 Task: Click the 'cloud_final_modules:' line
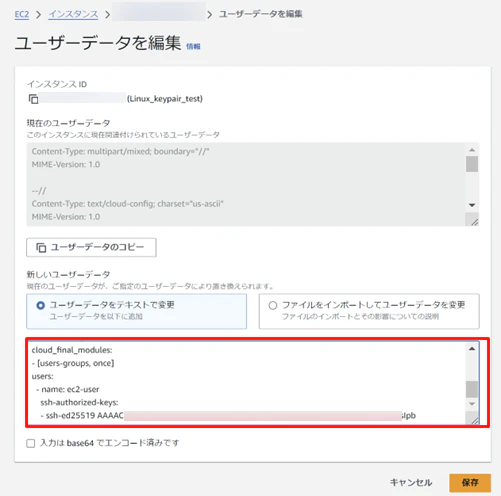[72, 350]
